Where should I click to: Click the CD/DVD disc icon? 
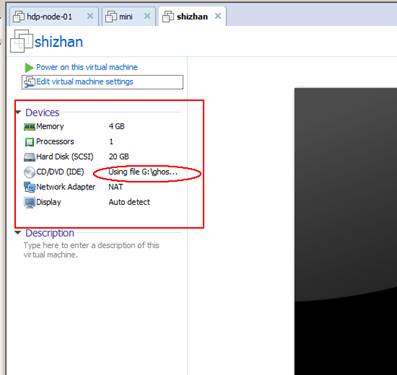[29, 172]
